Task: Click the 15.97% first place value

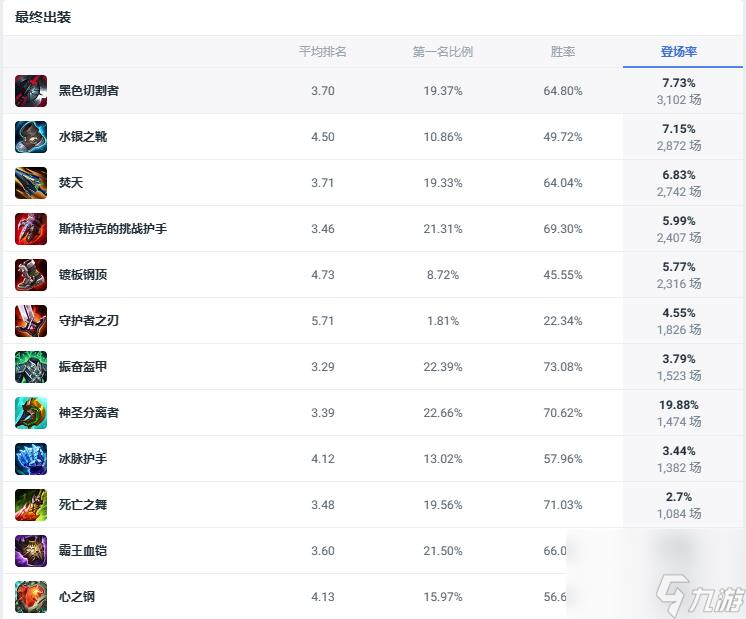Action: pos(443,597)
